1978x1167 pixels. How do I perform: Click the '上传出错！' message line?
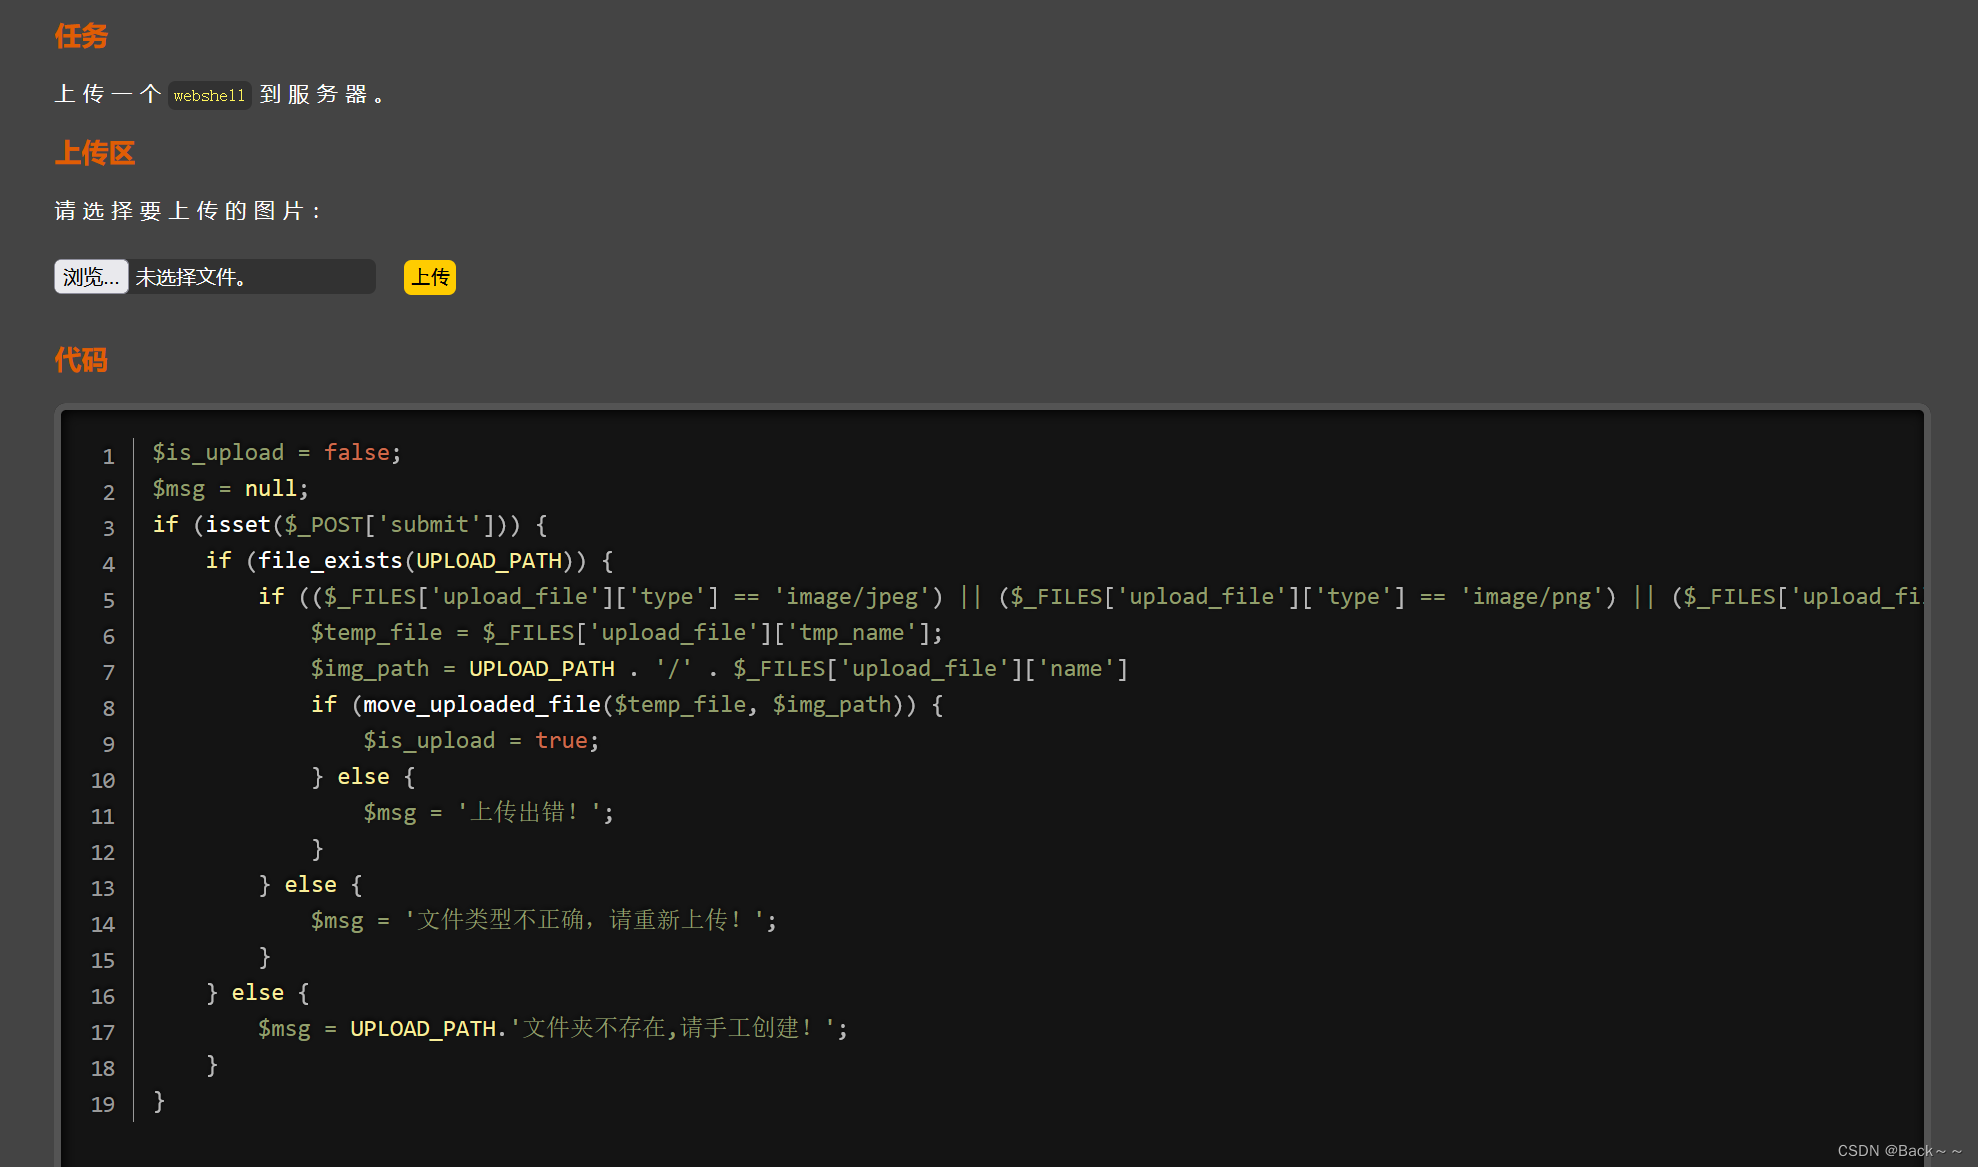click(x=489, y=813)
